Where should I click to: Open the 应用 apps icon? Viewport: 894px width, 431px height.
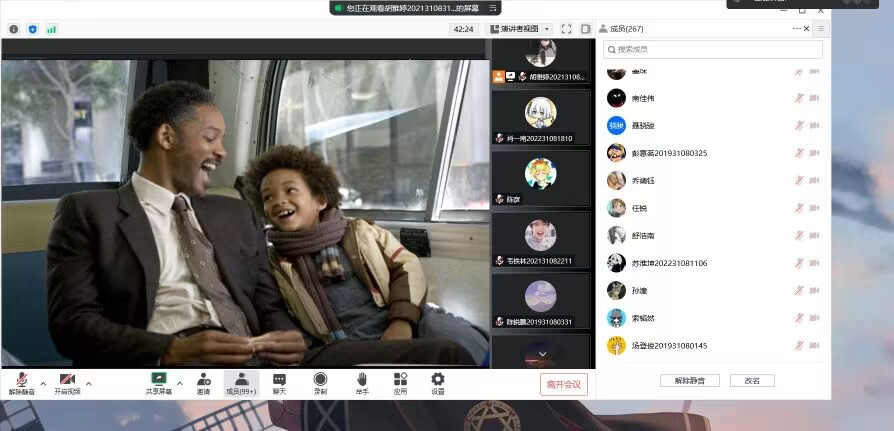[x=400, y=383]
